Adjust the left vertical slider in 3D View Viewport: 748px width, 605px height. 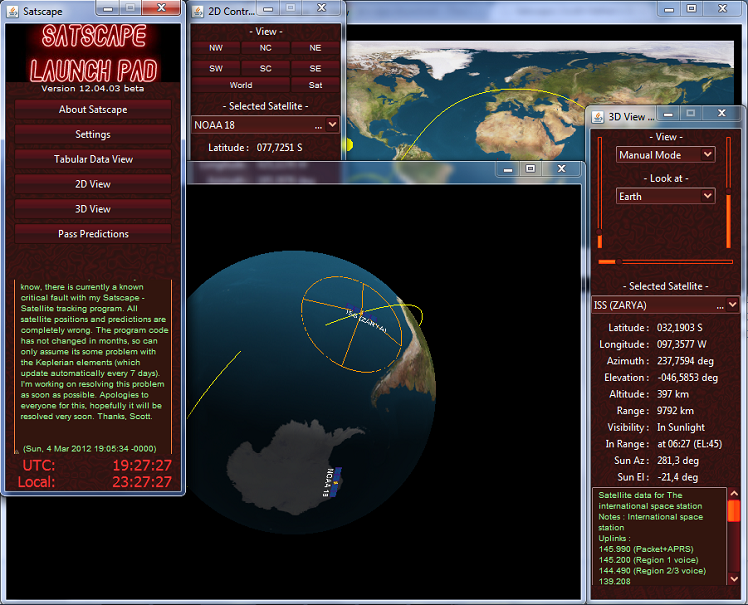click(600, 192)
